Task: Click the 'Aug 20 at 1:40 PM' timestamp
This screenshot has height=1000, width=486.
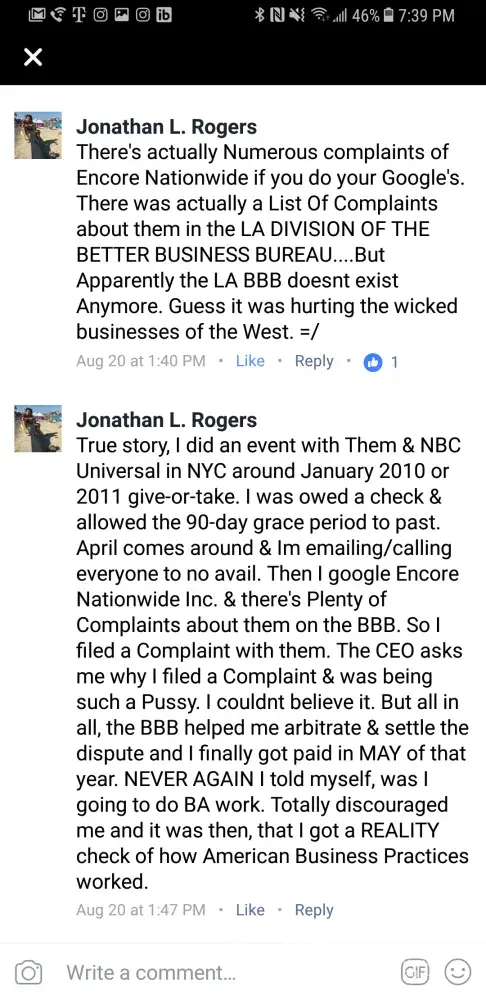Action: 140,361
